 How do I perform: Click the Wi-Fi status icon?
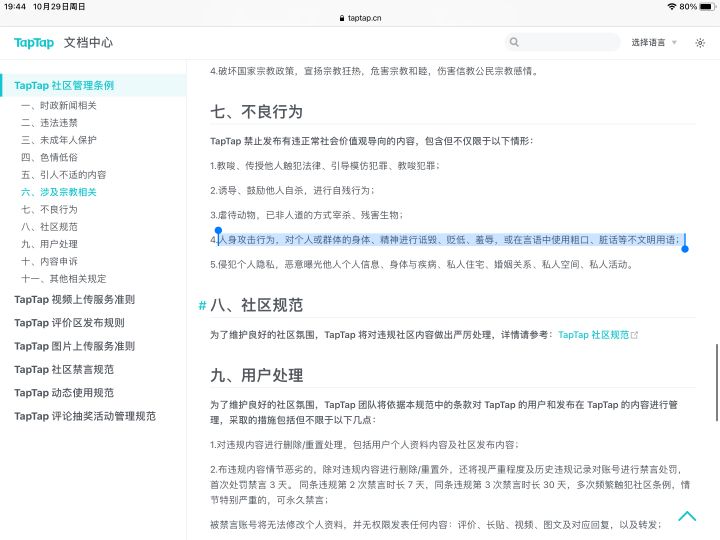(672, 6)
